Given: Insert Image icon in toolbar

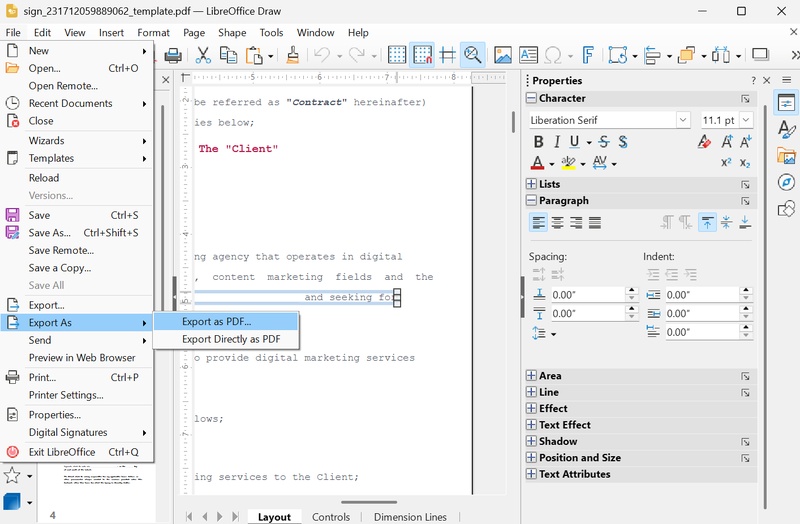Looking at the screenshot, I should 503,55.
